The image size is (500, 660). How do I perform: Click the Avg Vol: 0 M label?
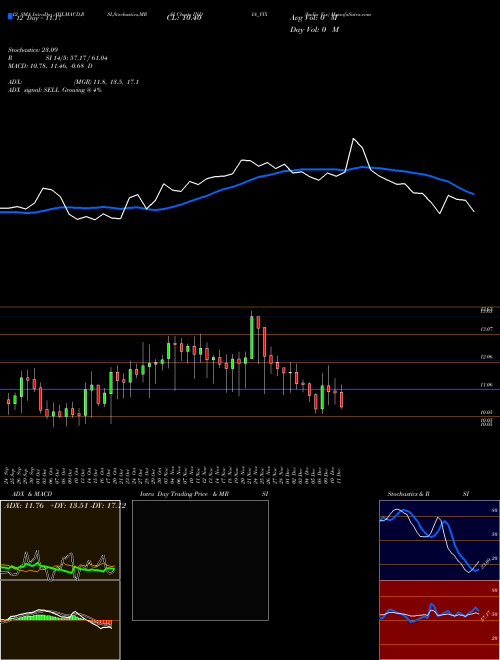314,18
